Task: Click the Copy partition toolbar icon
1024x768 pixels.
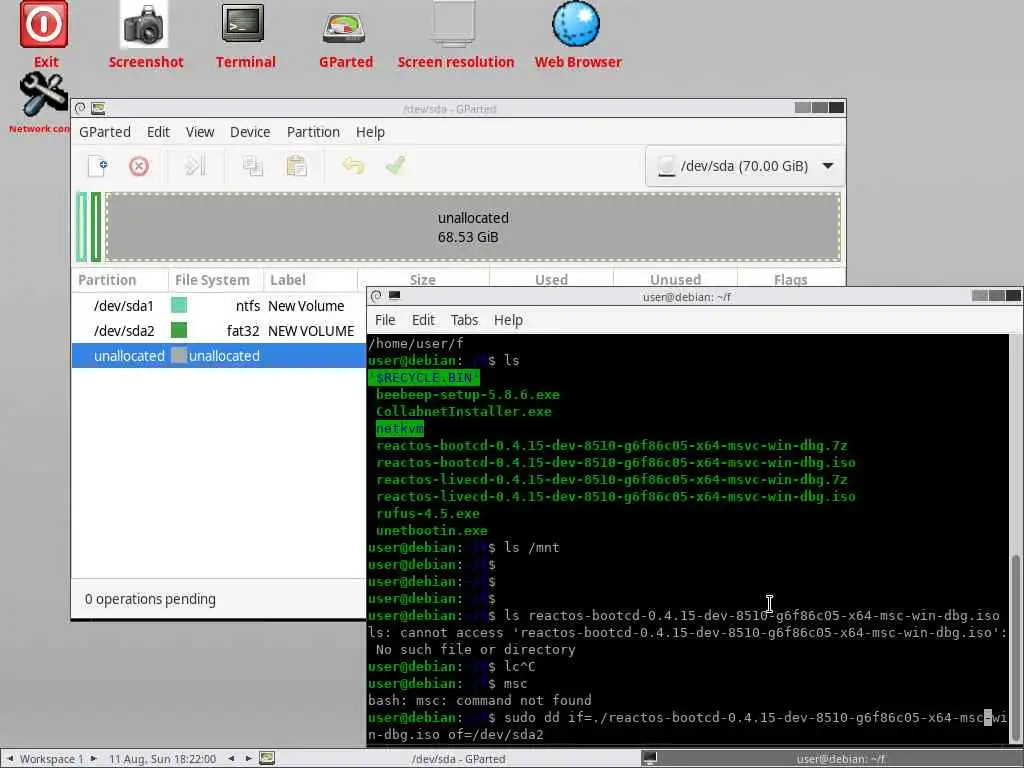Action: (x=253, y=166)
